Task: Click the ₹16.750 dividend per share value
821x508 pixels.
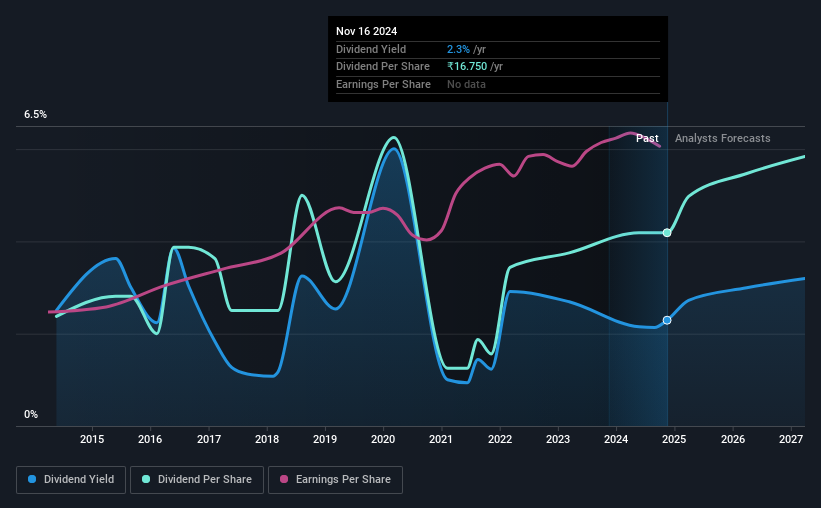Action: tap(467, 67)
